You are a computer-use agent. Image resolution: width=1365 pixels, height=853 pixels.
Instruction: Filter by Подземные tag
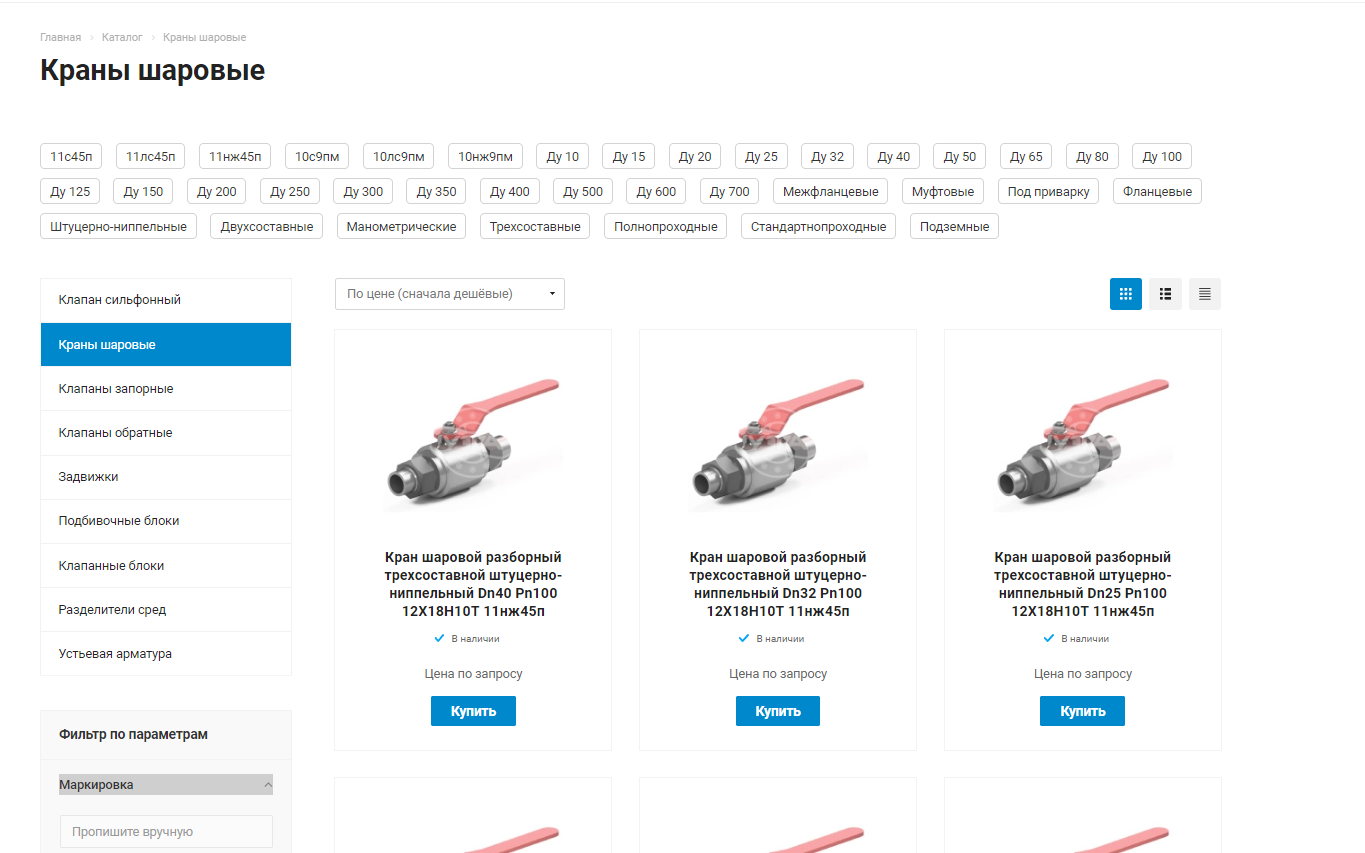(x=954, y=226)
